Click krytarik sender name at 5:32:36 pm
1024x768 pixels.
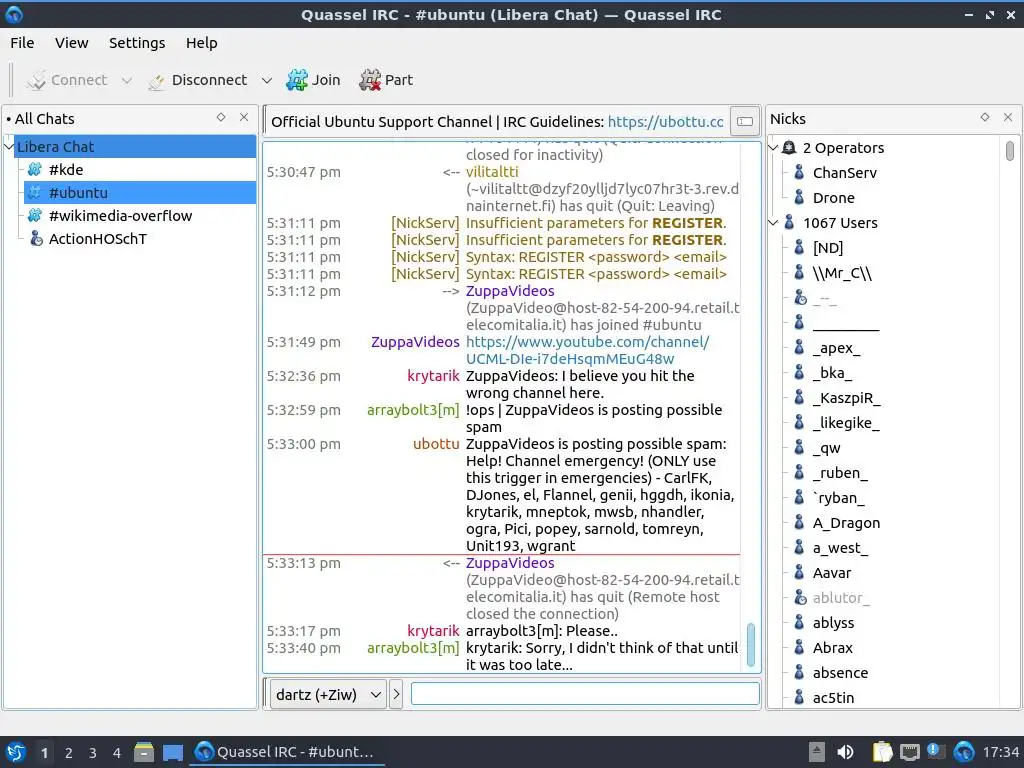[433, 376]
